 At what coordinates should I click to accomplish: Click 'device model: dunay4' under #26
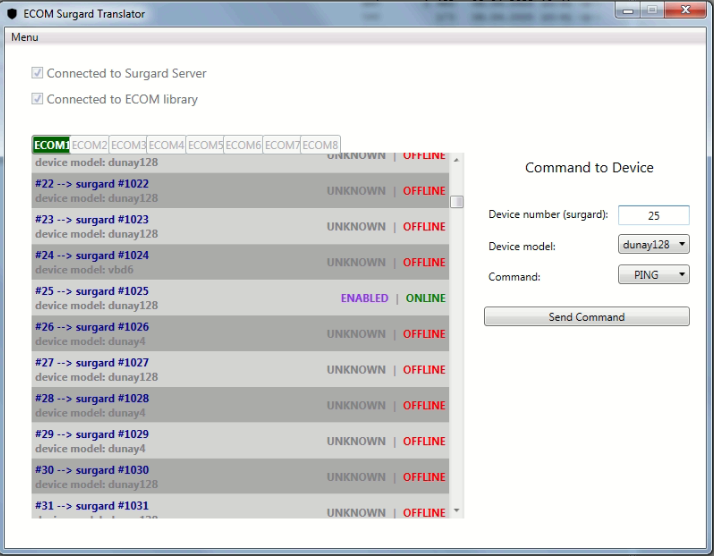(x=90, y=341)
